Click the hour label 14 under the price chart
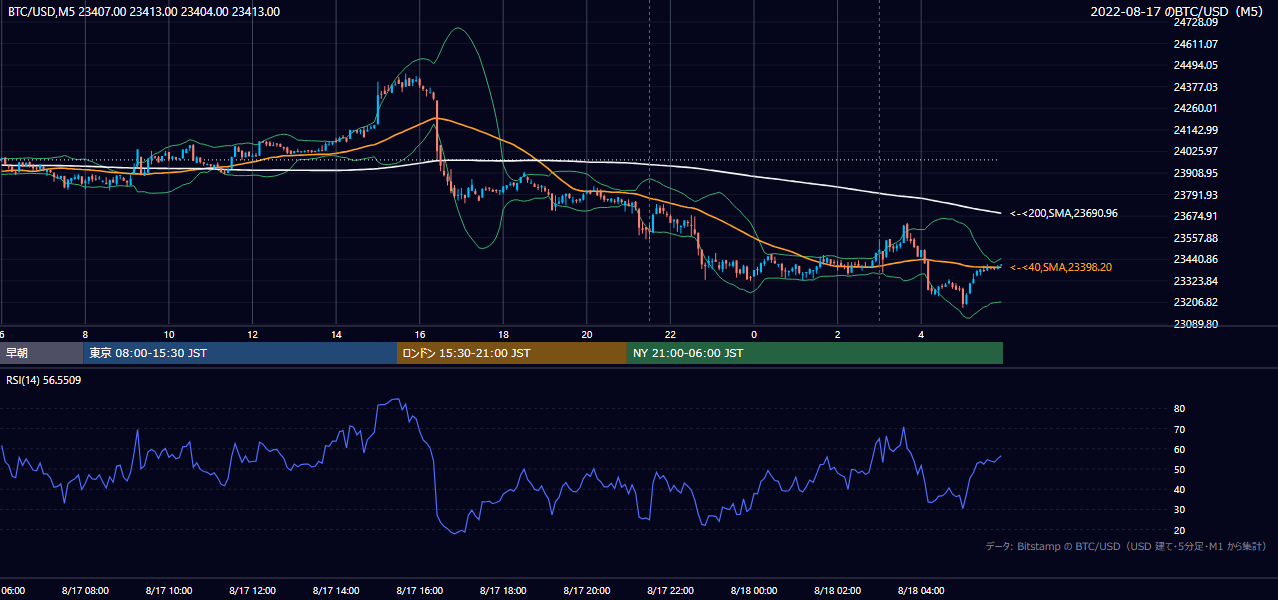This screenshot has height=600, width=1278. pyautogui.click(x=336, y=334)
